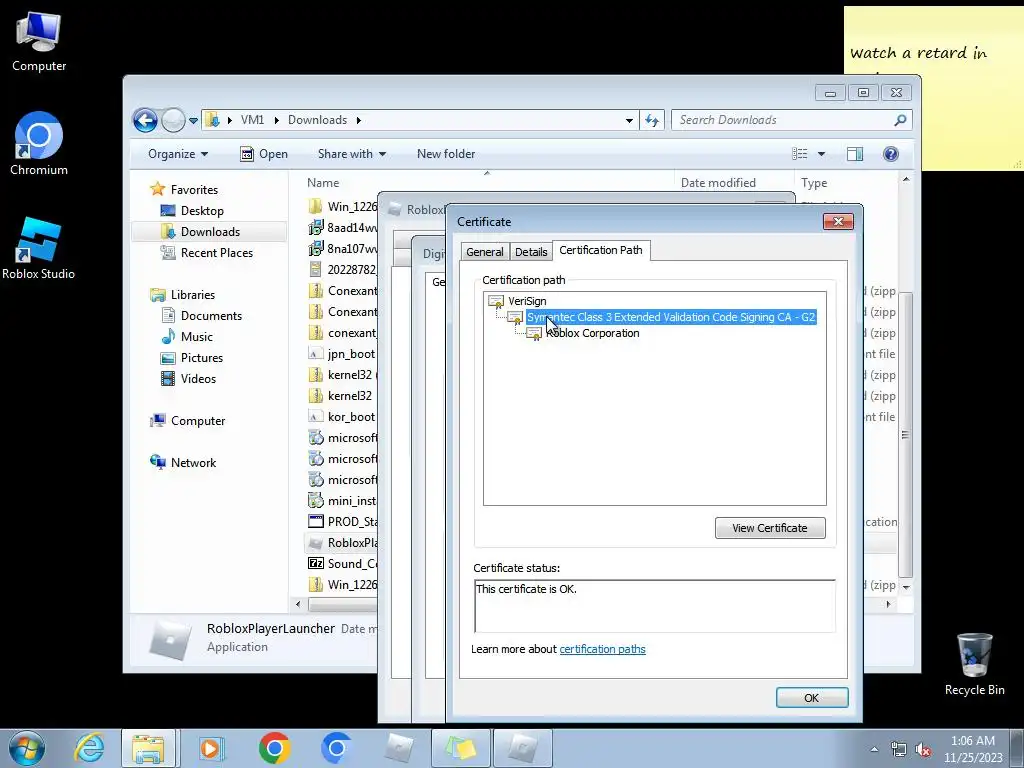This screenshot has width=1024, height=768.
Task: Launch Google Chrome from the taskbar
Action: click(274, 748)
